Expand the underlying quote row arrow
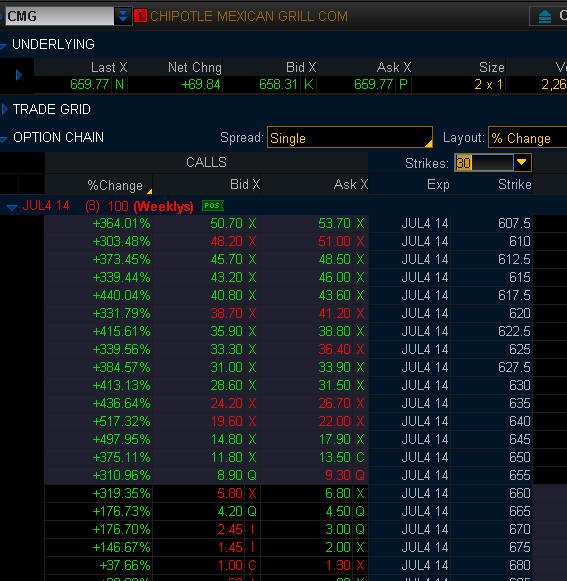The width and height of the screenshot is (567, 581). (x=19, y=75)
